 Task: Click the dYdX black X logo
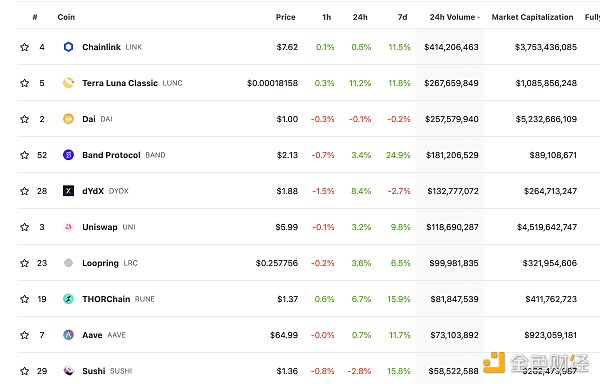[x=68, y=191]
